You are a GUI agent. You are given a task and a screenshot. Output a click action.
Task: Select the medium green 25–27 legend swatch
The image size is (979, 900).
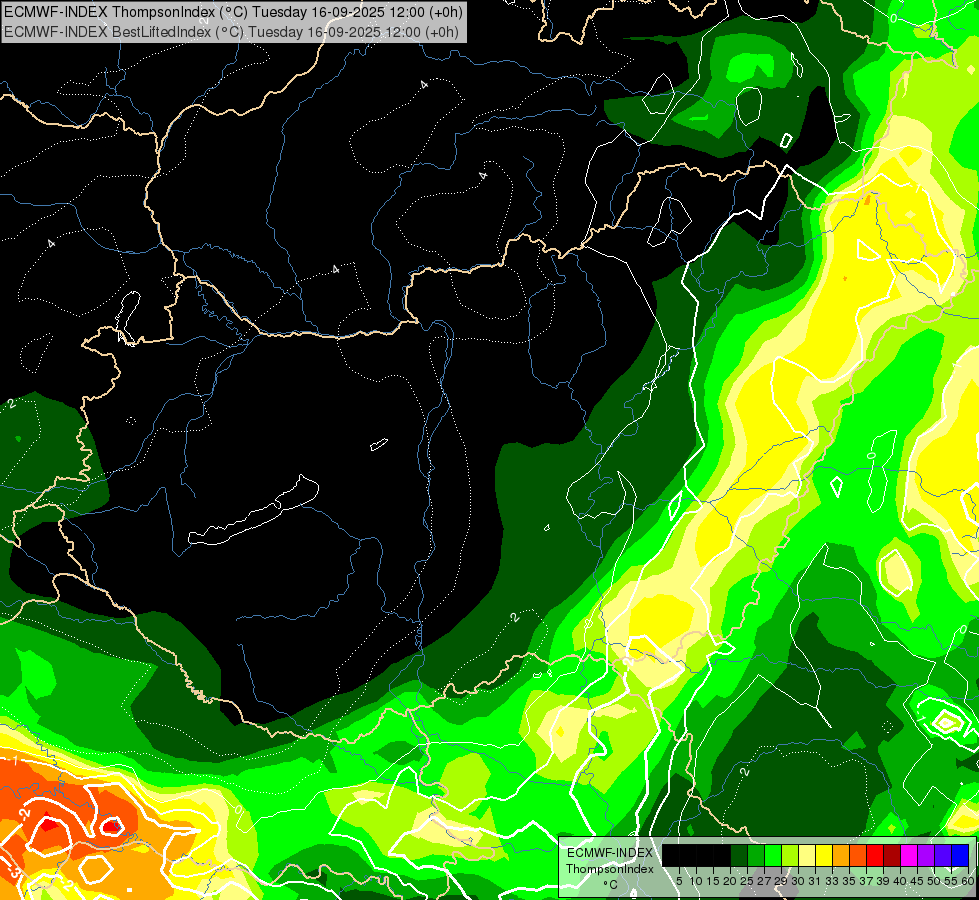(x=756, y=855)
